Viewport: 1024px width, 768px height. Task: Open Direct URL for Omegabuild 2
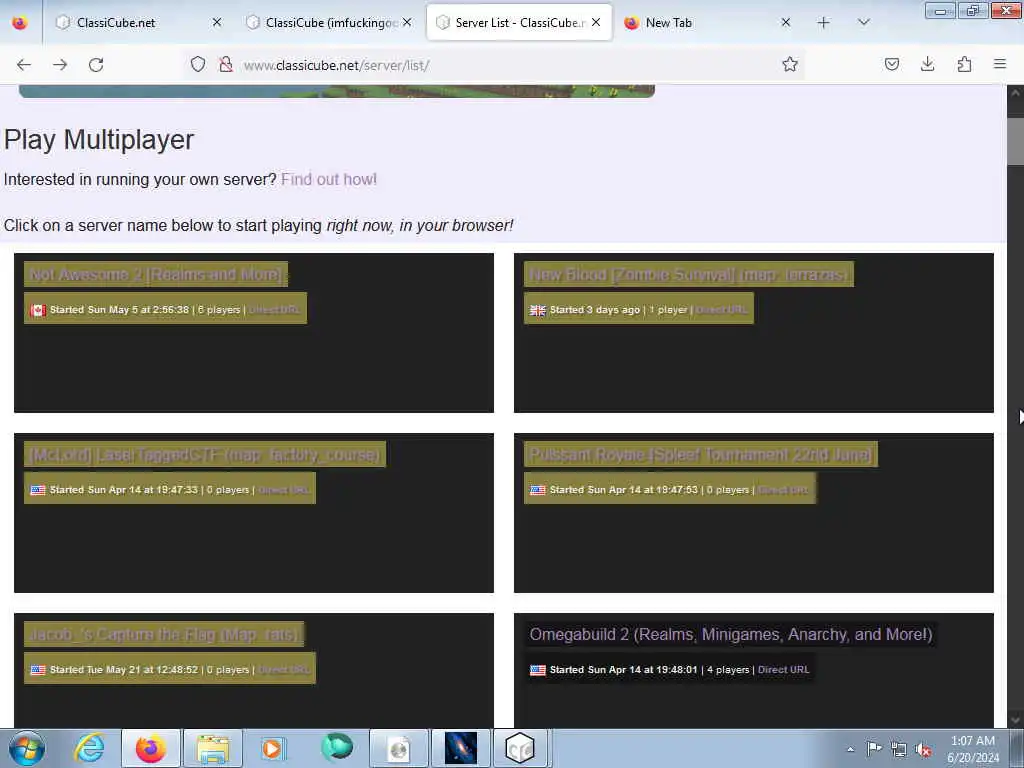coord(783,669)
